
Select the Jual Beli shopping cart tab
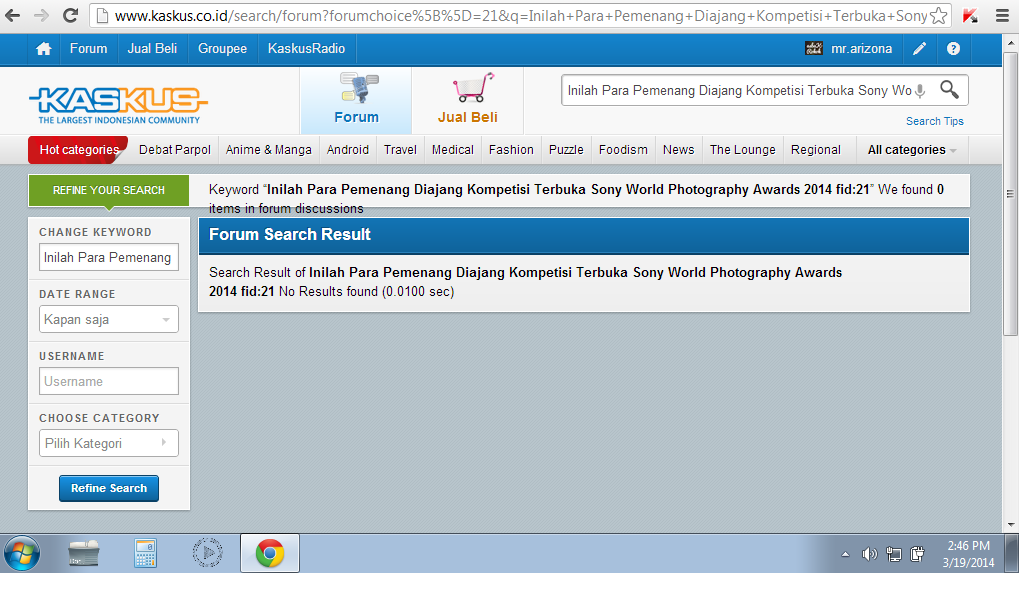[468, 99]
